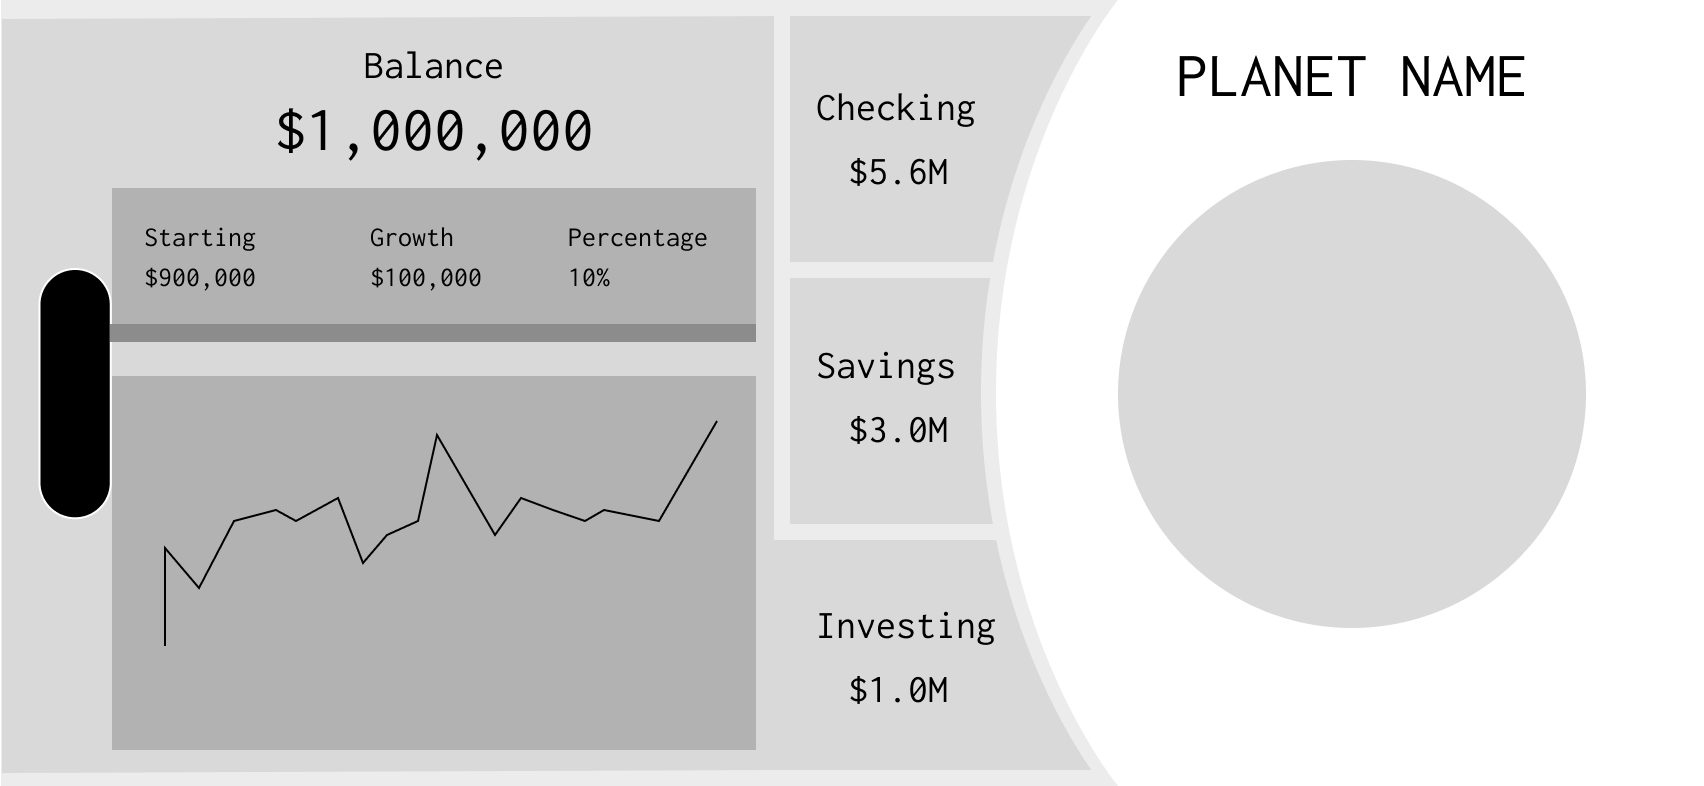
Task: Click the gray planet circle
Action: (x=1352, y=394)
